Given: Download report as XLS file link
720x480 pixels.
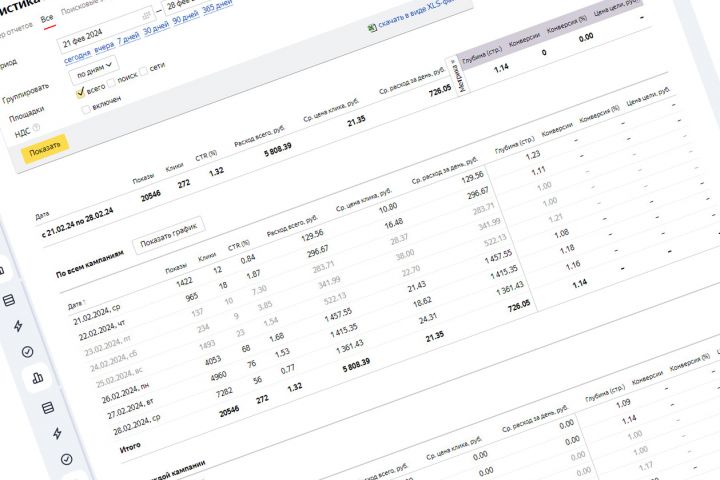Looking at the screenshot, I should (418, 12).
